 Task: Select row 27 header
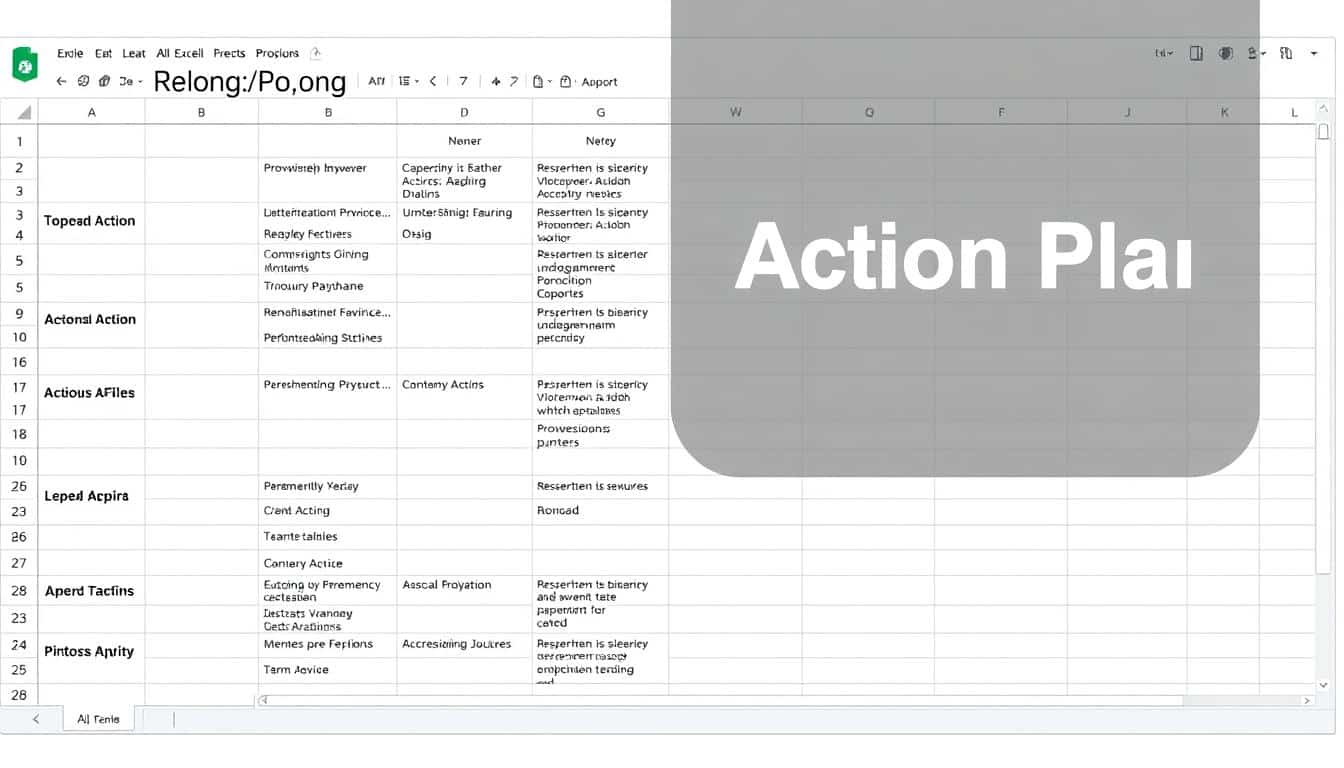[x=19, y=563]
